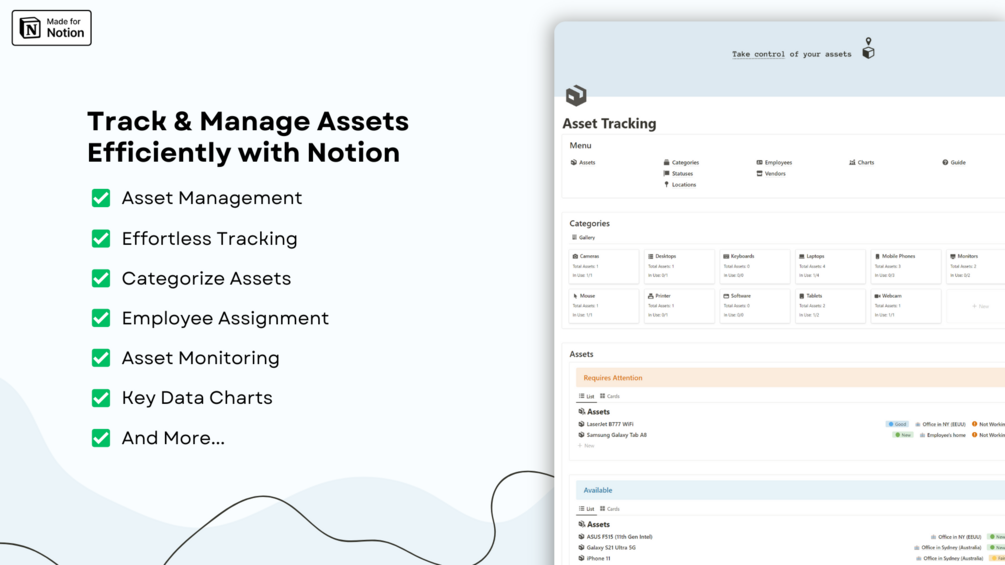Click the And More green checkbox
Image resolution: width=1005 pixels, height=565 pixels.
pos(101,438)
